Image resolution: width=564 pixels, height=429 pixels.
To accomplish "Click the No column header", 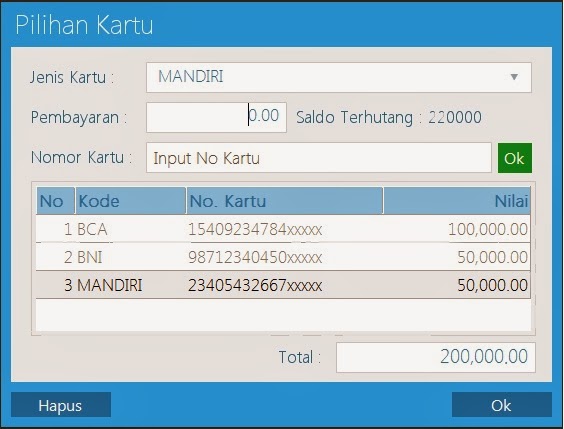I will [55, 201].
